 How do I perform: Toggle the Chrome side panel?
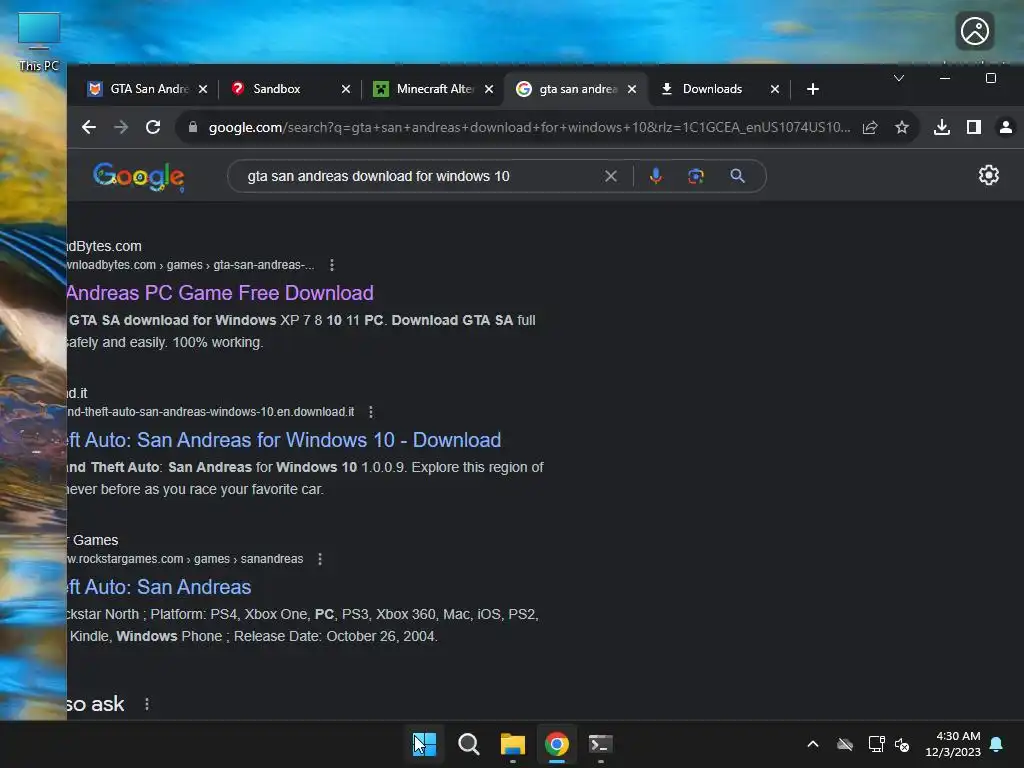coord(974,127)
